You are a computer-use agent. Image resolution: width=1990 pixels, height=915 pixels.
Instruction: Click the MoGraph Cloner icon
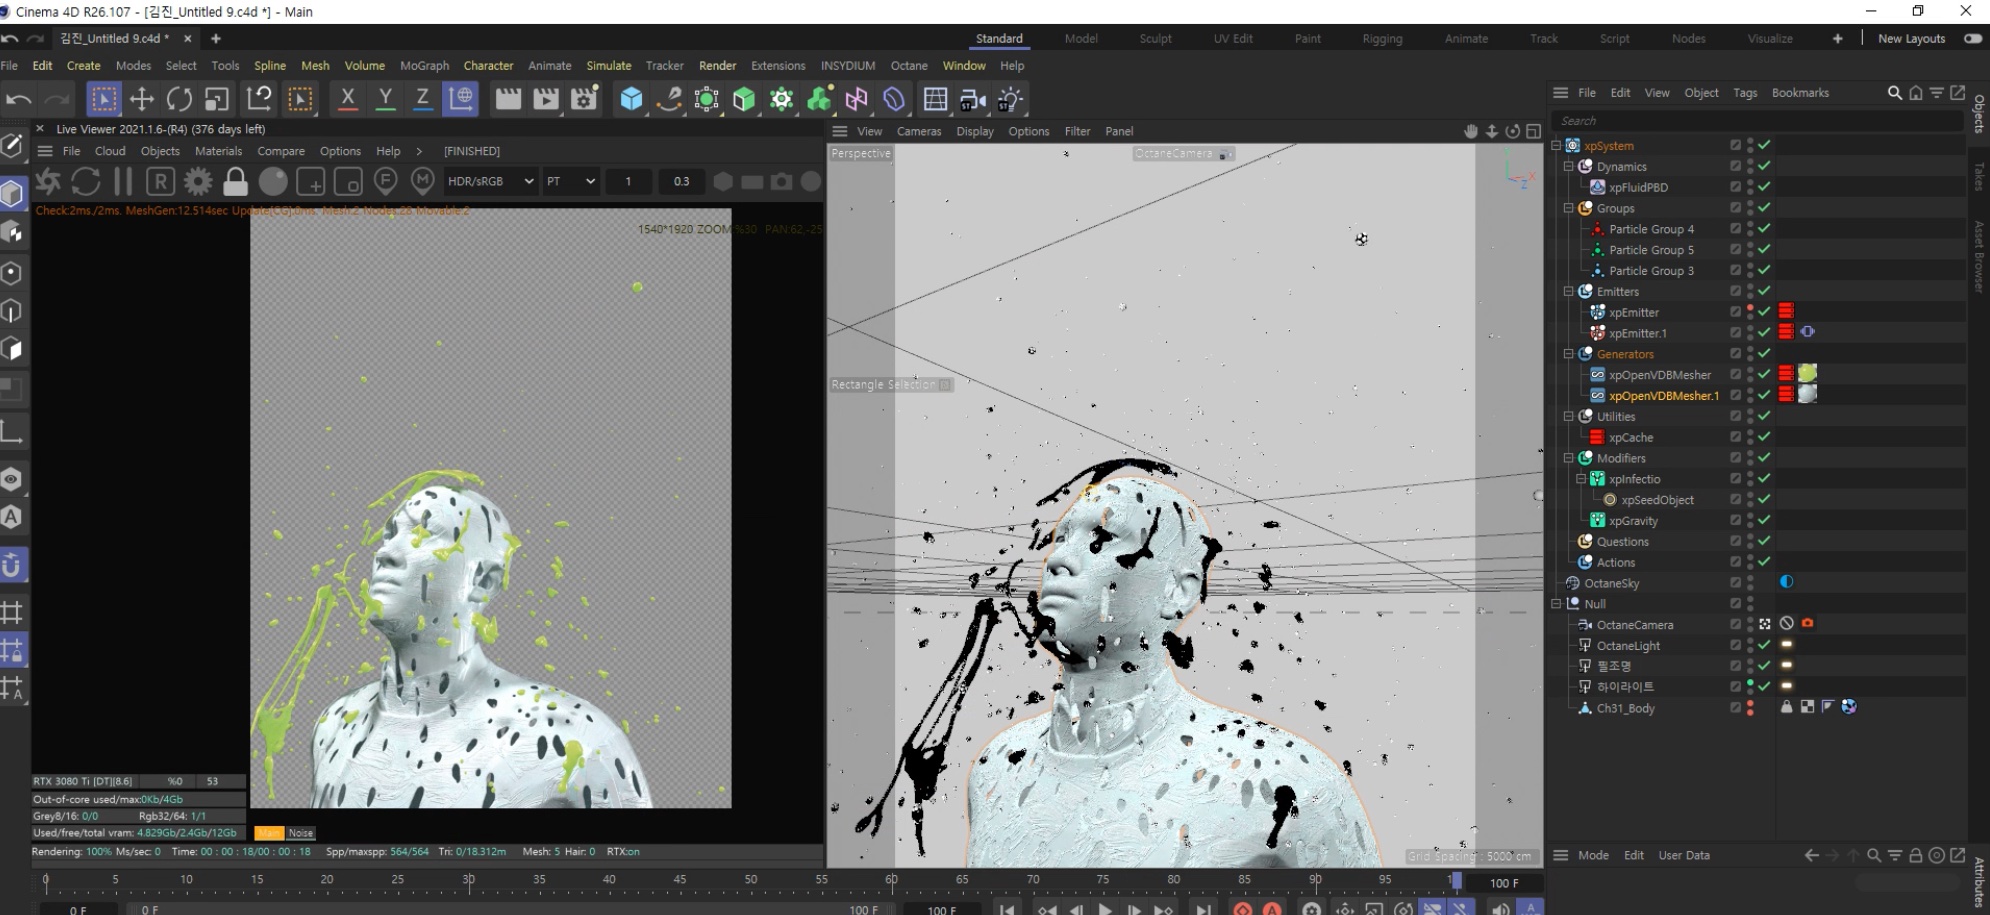[782, 99]
